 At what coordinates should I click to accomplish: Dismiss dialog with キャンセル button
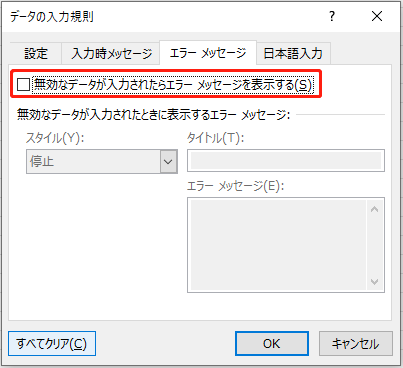click(356, 343)
